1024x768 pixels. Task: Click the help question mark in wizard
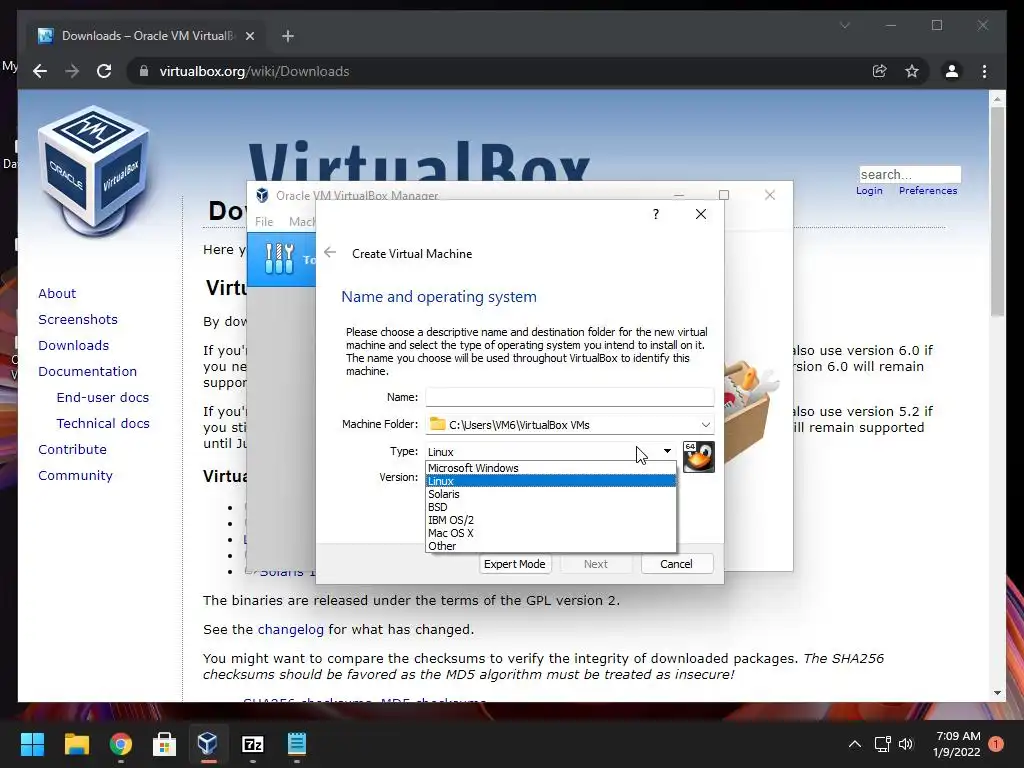click(x=656, y=214)
